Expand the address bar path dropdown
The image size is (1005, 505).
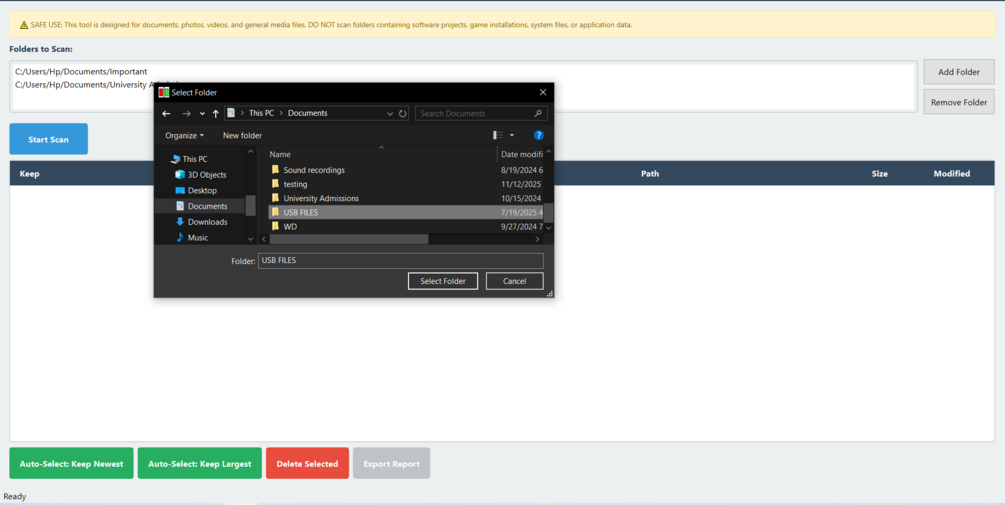pyautogui.click(x=390, y=113)
